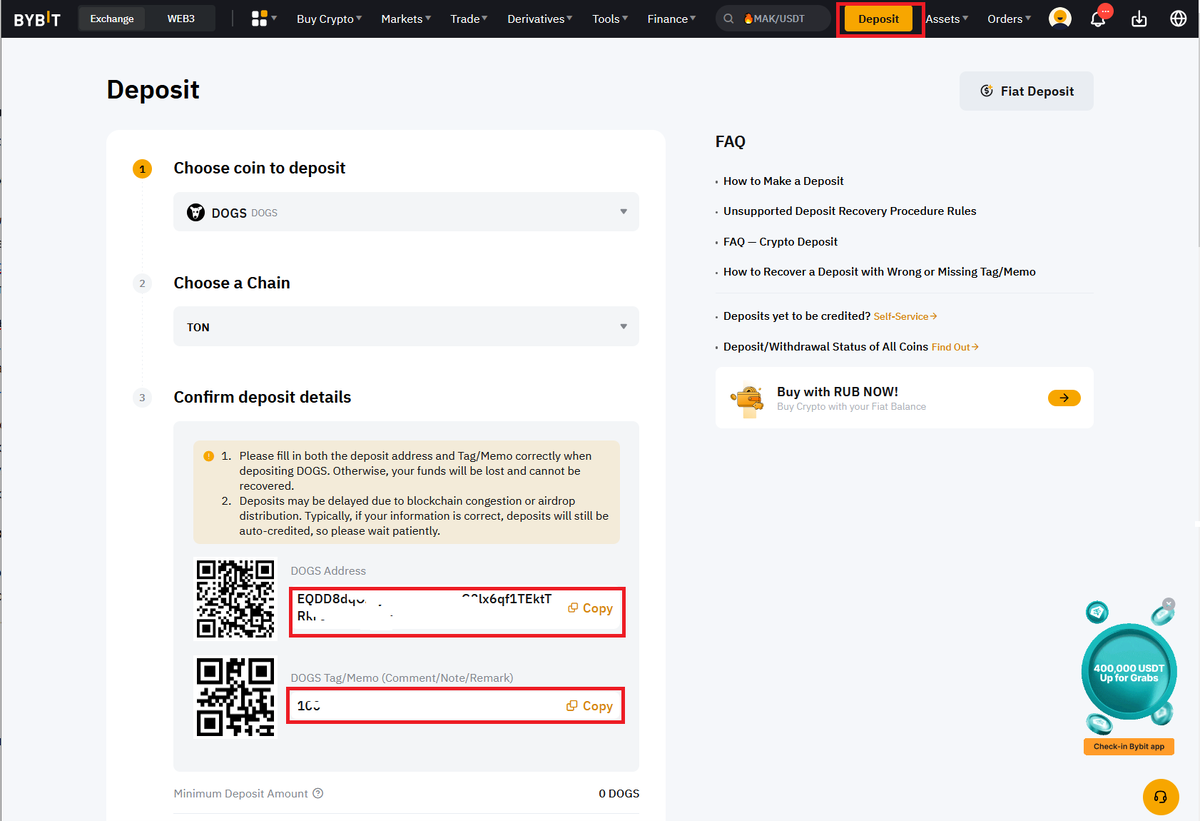Click the Deposit button in header
The height and width of the screenshot is (821, 1200).
click(879, 19)
